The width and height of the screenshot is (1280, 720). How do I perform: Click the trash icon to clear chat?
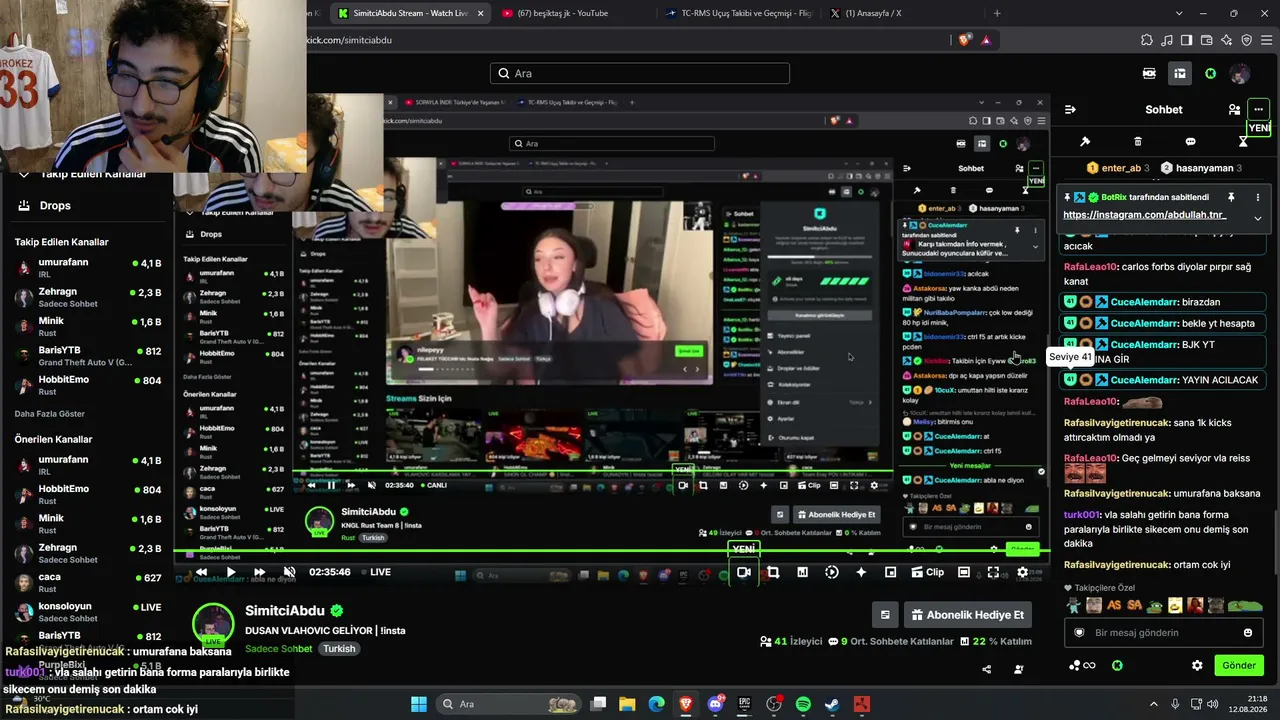pyautogui.click(x=1138, y=142)
